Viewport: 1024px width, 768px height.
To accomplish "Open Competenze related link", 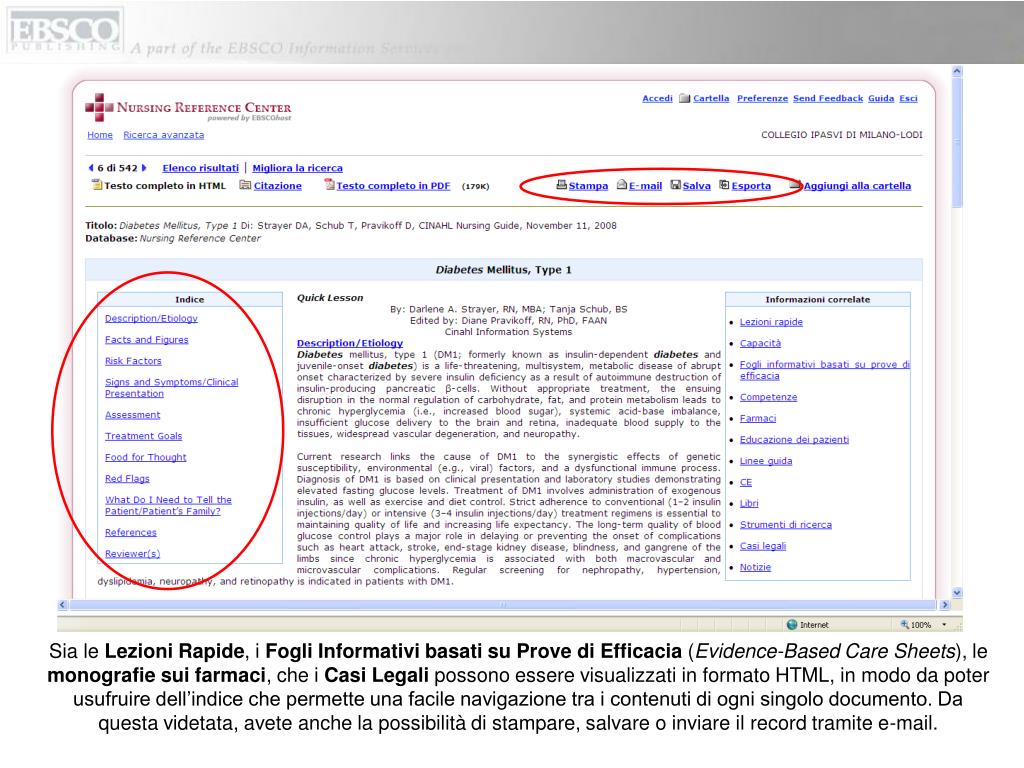I will pos(768,397).
